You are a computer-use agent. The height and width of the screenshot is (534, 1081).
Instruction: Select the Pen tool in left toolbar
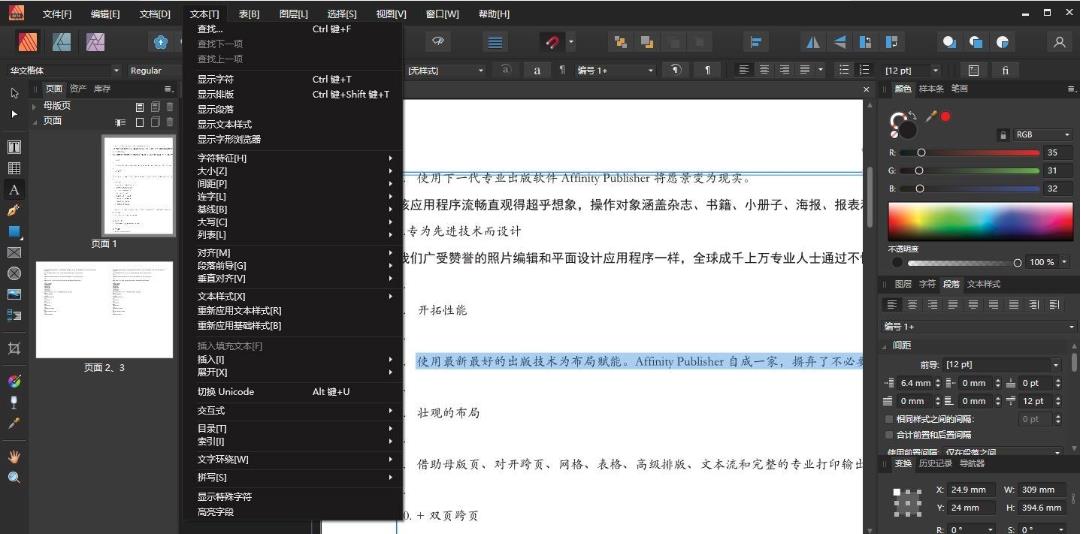[x=14, y=211]
